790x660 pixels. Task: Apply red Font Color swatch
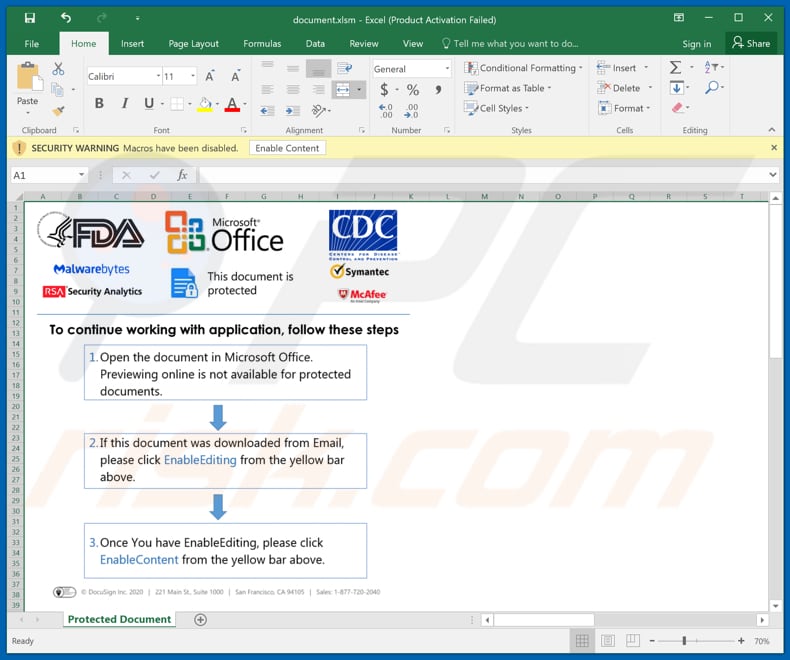point(232,104)
